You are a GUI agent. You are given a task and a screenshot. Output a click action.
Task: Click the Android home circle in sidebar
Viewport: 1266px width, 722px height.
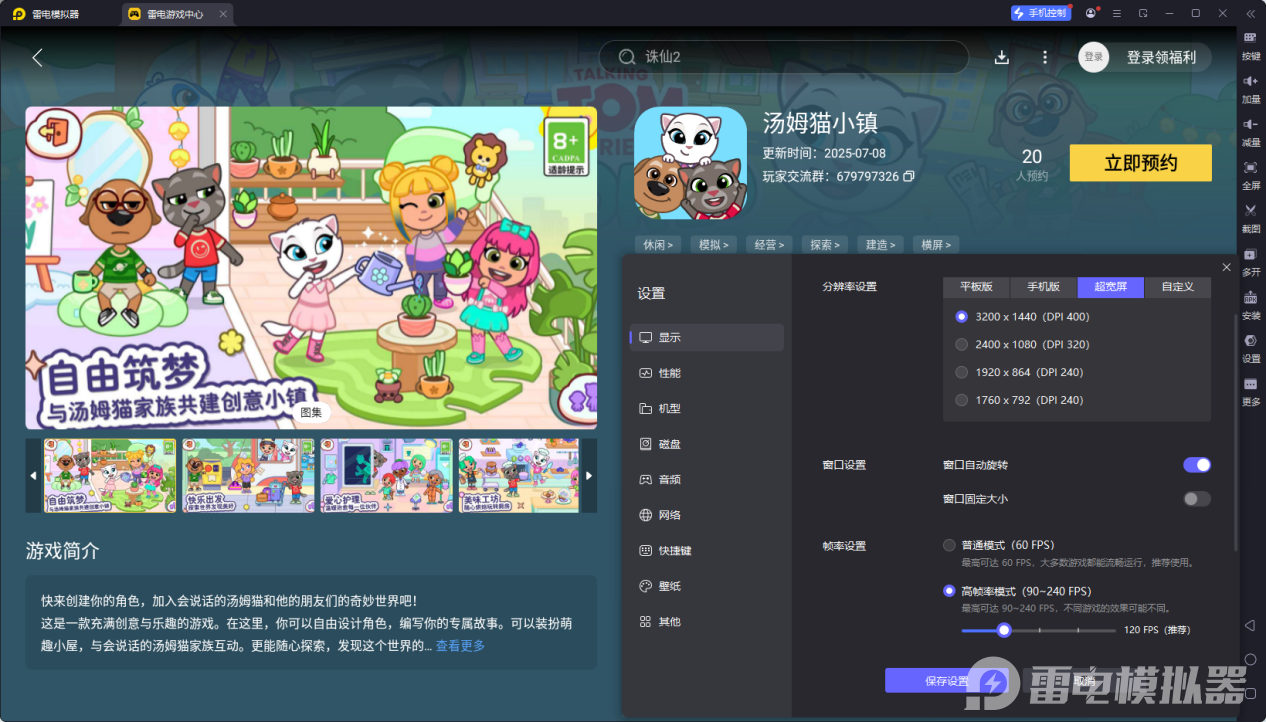pyautogui.click(x=1250, y=659)
